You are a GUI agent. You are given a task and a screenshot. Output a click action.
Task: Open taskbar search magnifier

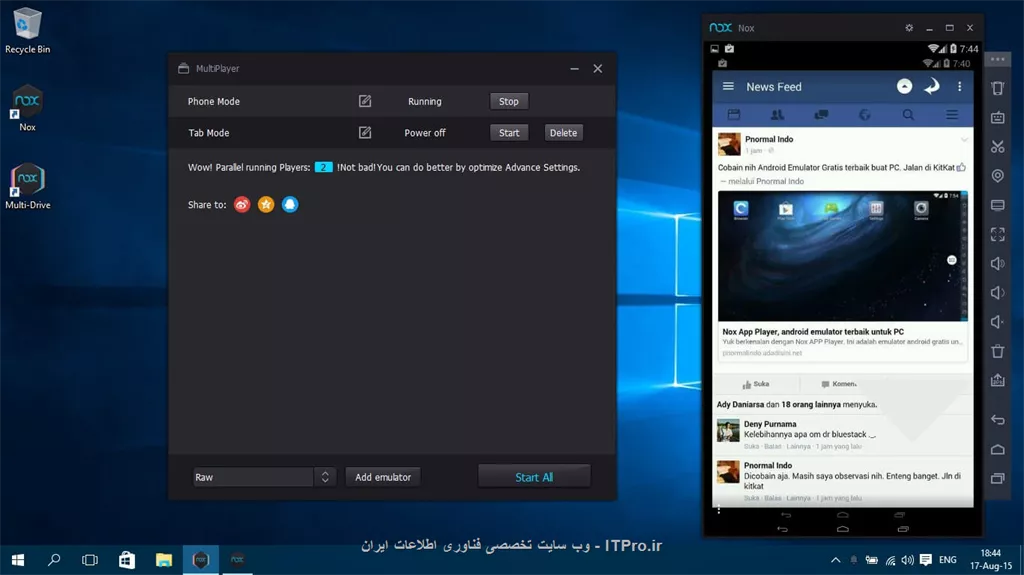(54, 560)
